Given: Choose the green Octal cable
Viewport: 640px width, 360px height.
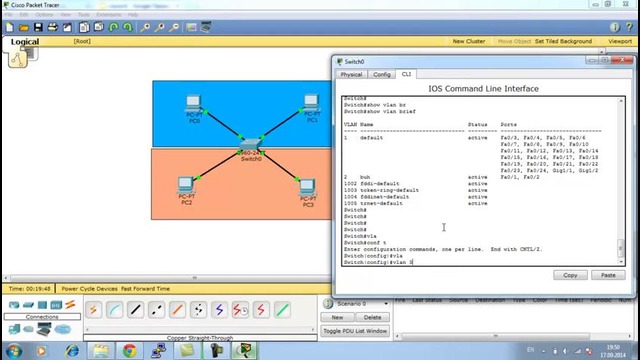Looking at the screenshot, I should (x=282, y=310).
